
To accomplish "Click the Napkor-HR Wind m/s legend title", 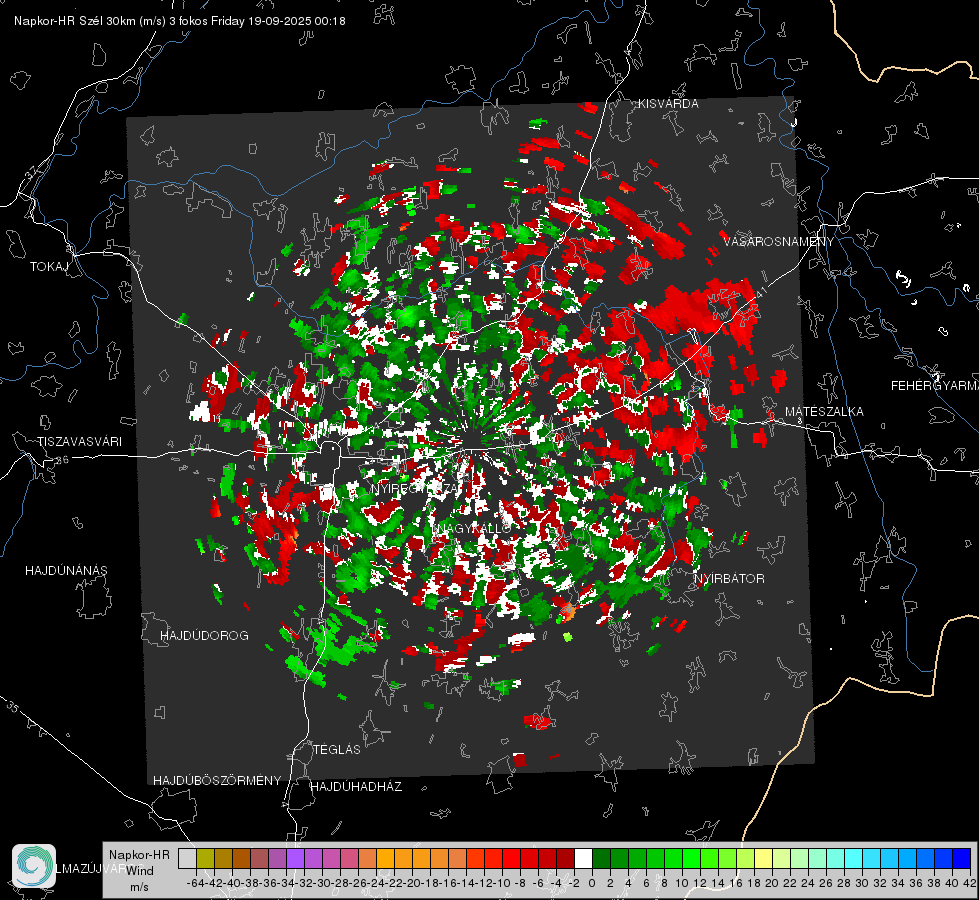I will coord(139,871).
